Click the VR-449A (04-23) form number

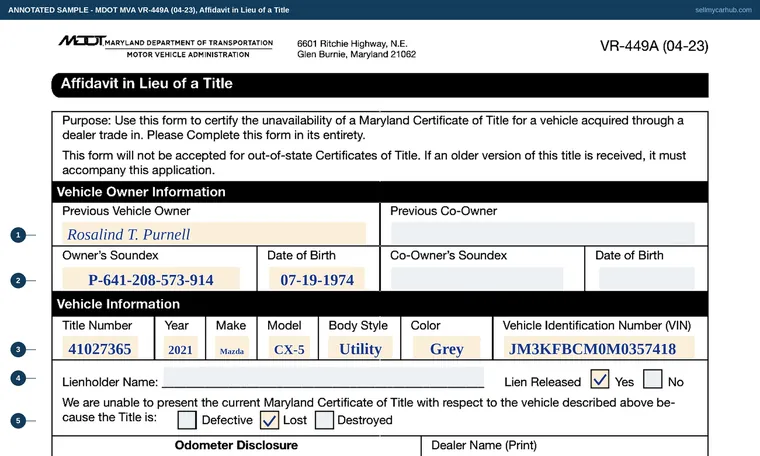pos(654,46)
